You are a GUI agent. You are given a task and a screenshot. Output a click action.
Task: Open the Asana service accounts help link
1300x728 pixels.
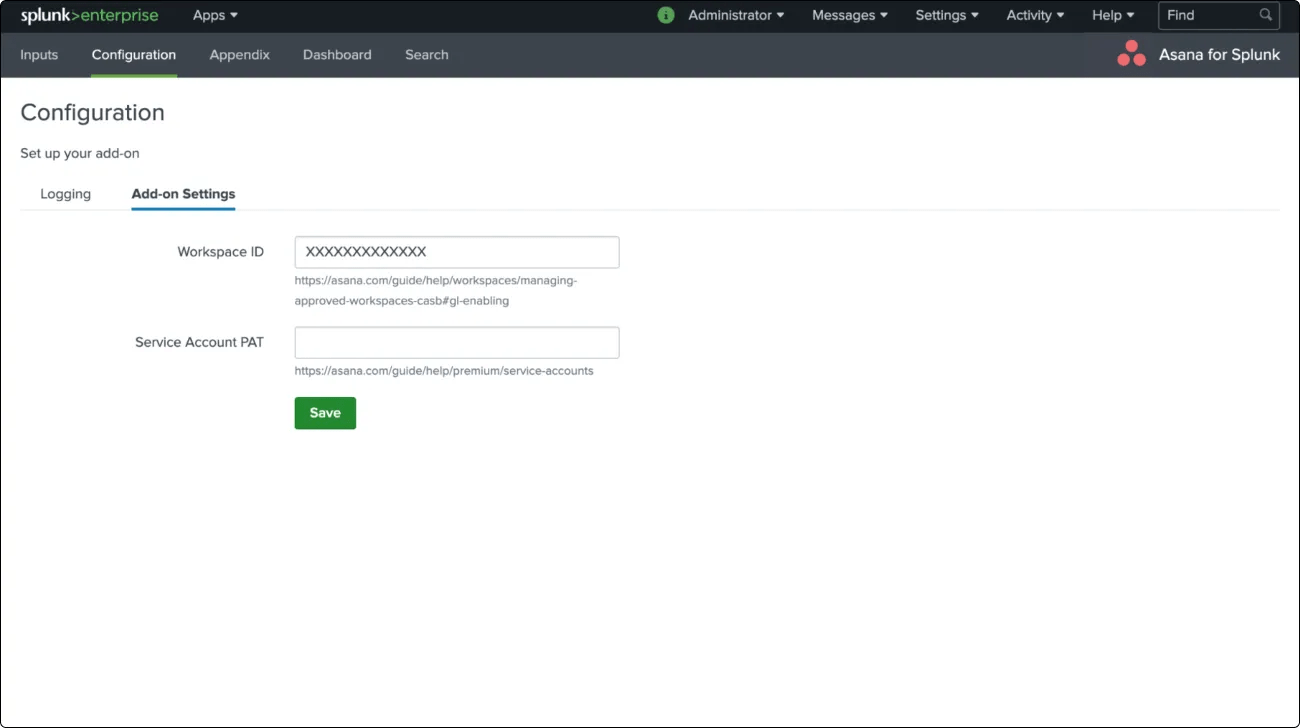tap(444, 370)
